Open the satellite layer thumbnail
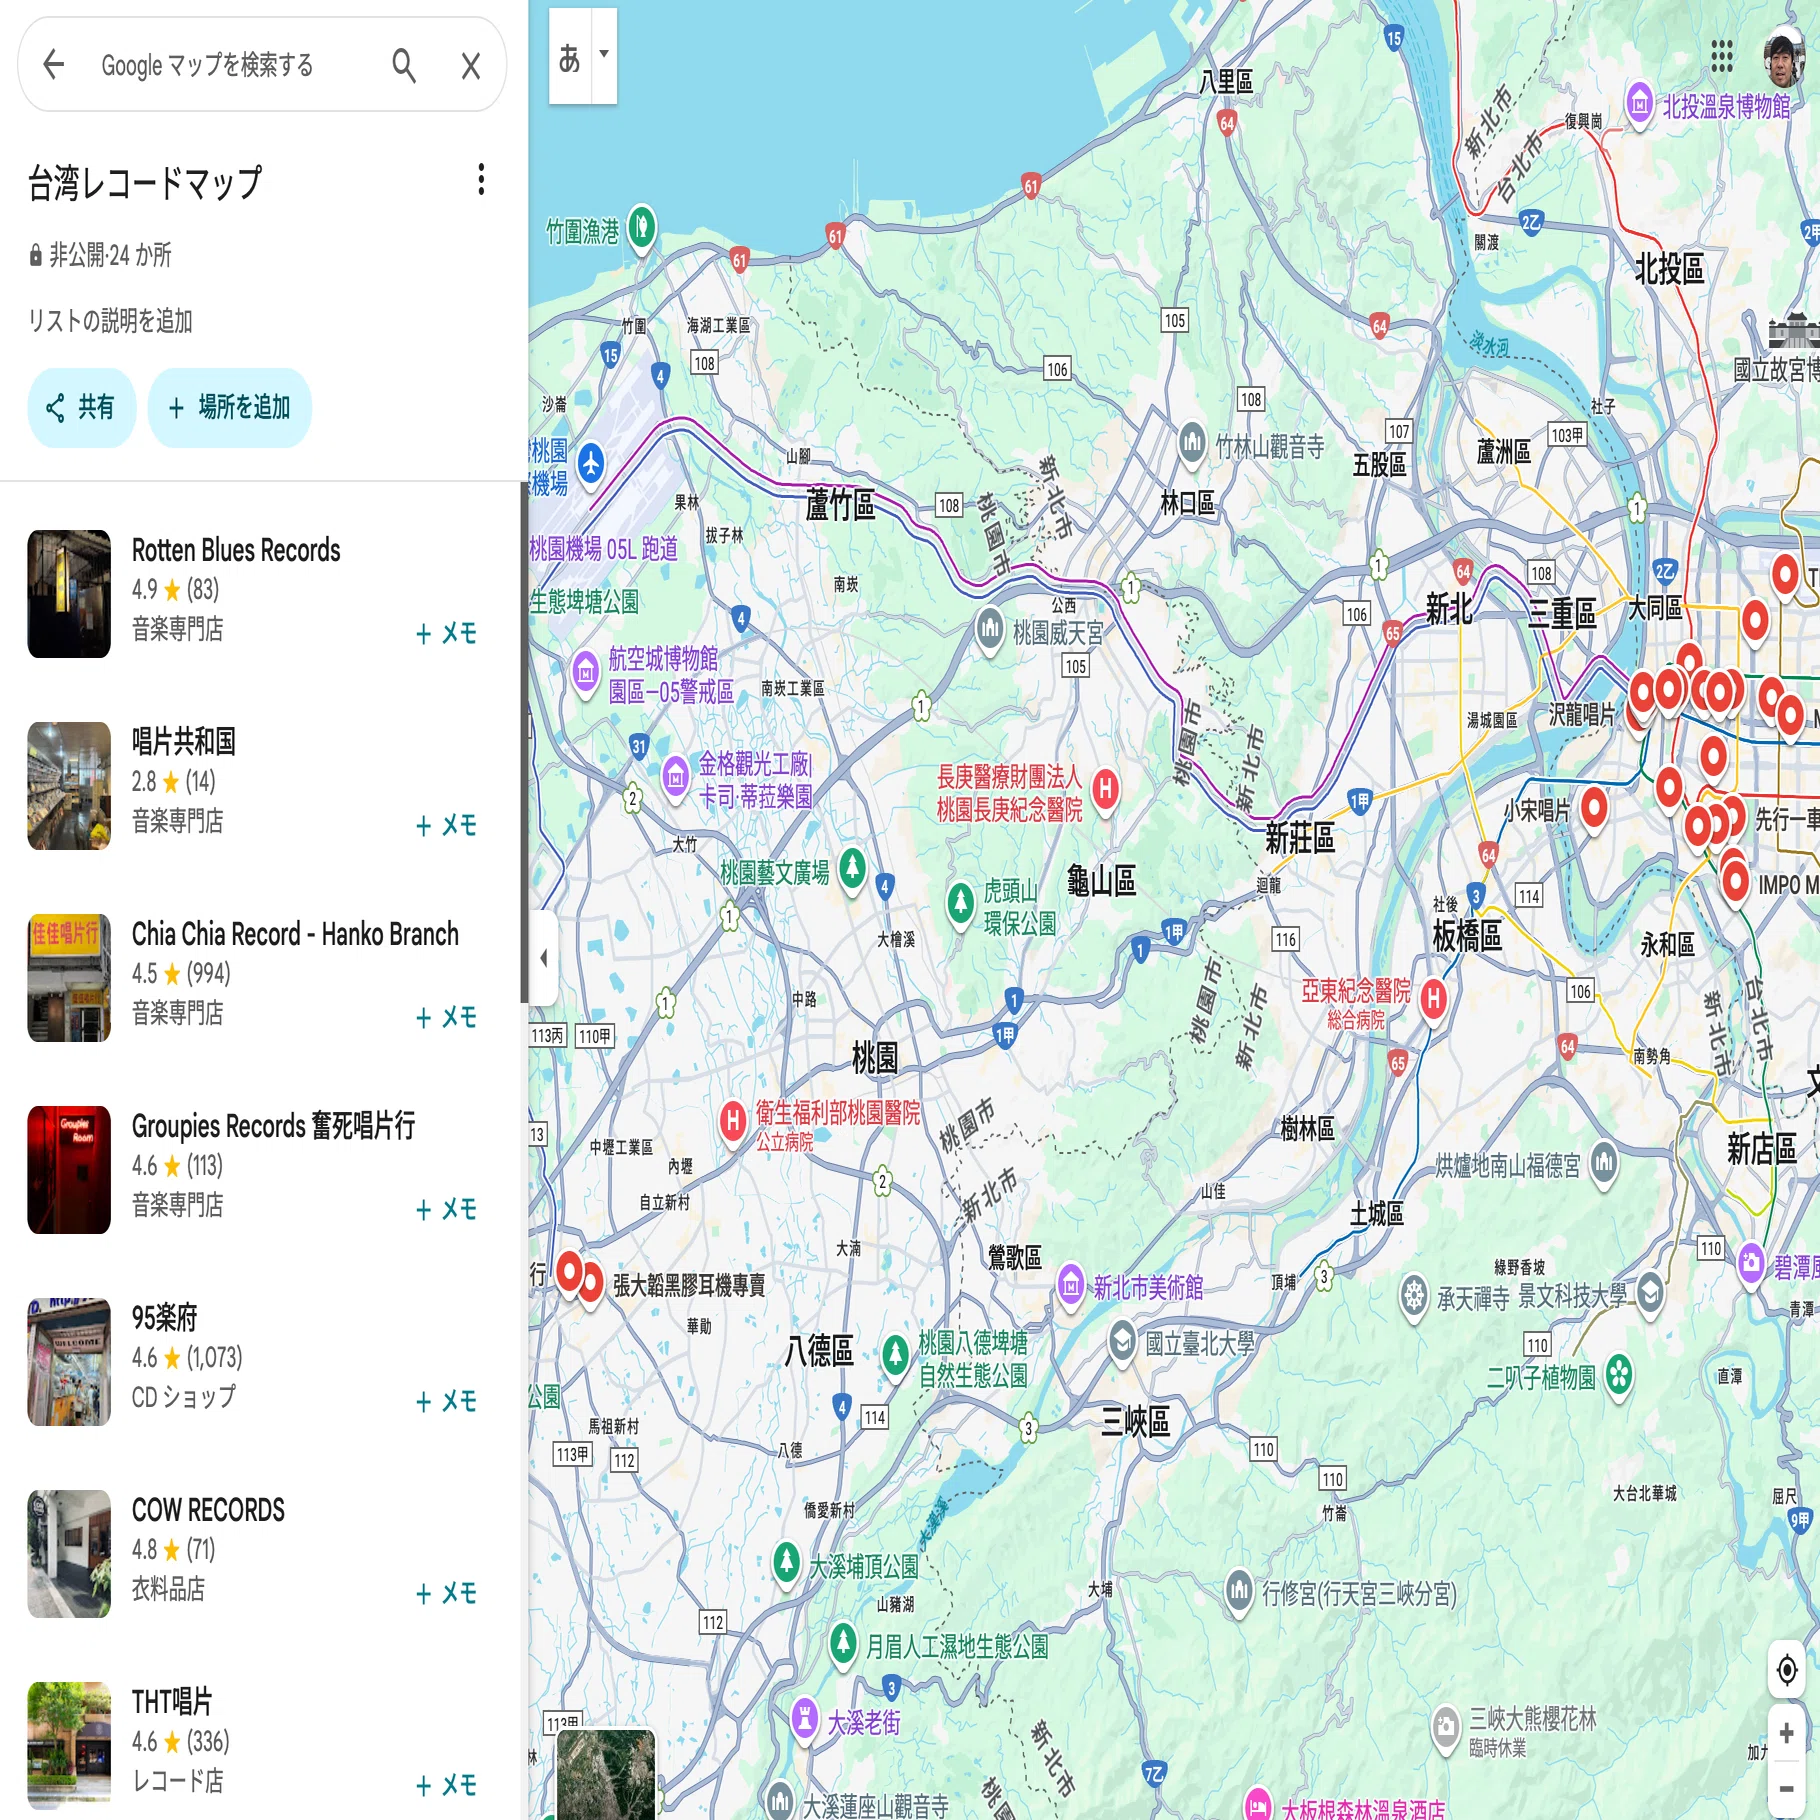The height and width of the screenshot is (1820, 1820). click(605, 1774)
